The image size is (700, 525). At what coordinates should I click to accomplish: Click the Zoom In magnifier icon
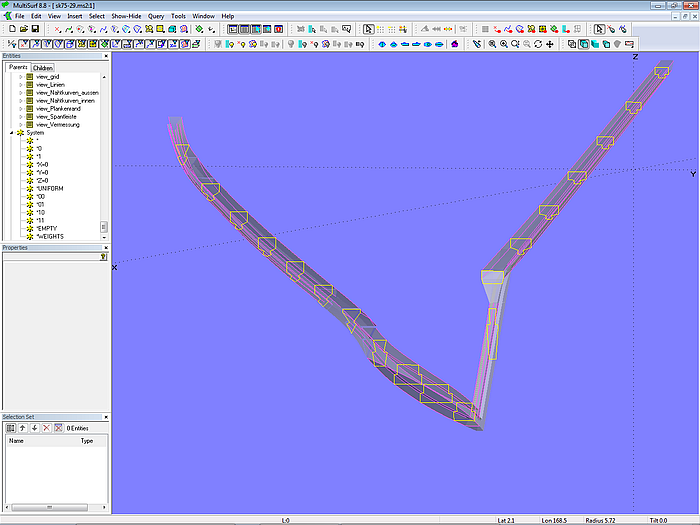tap(502, 44)
